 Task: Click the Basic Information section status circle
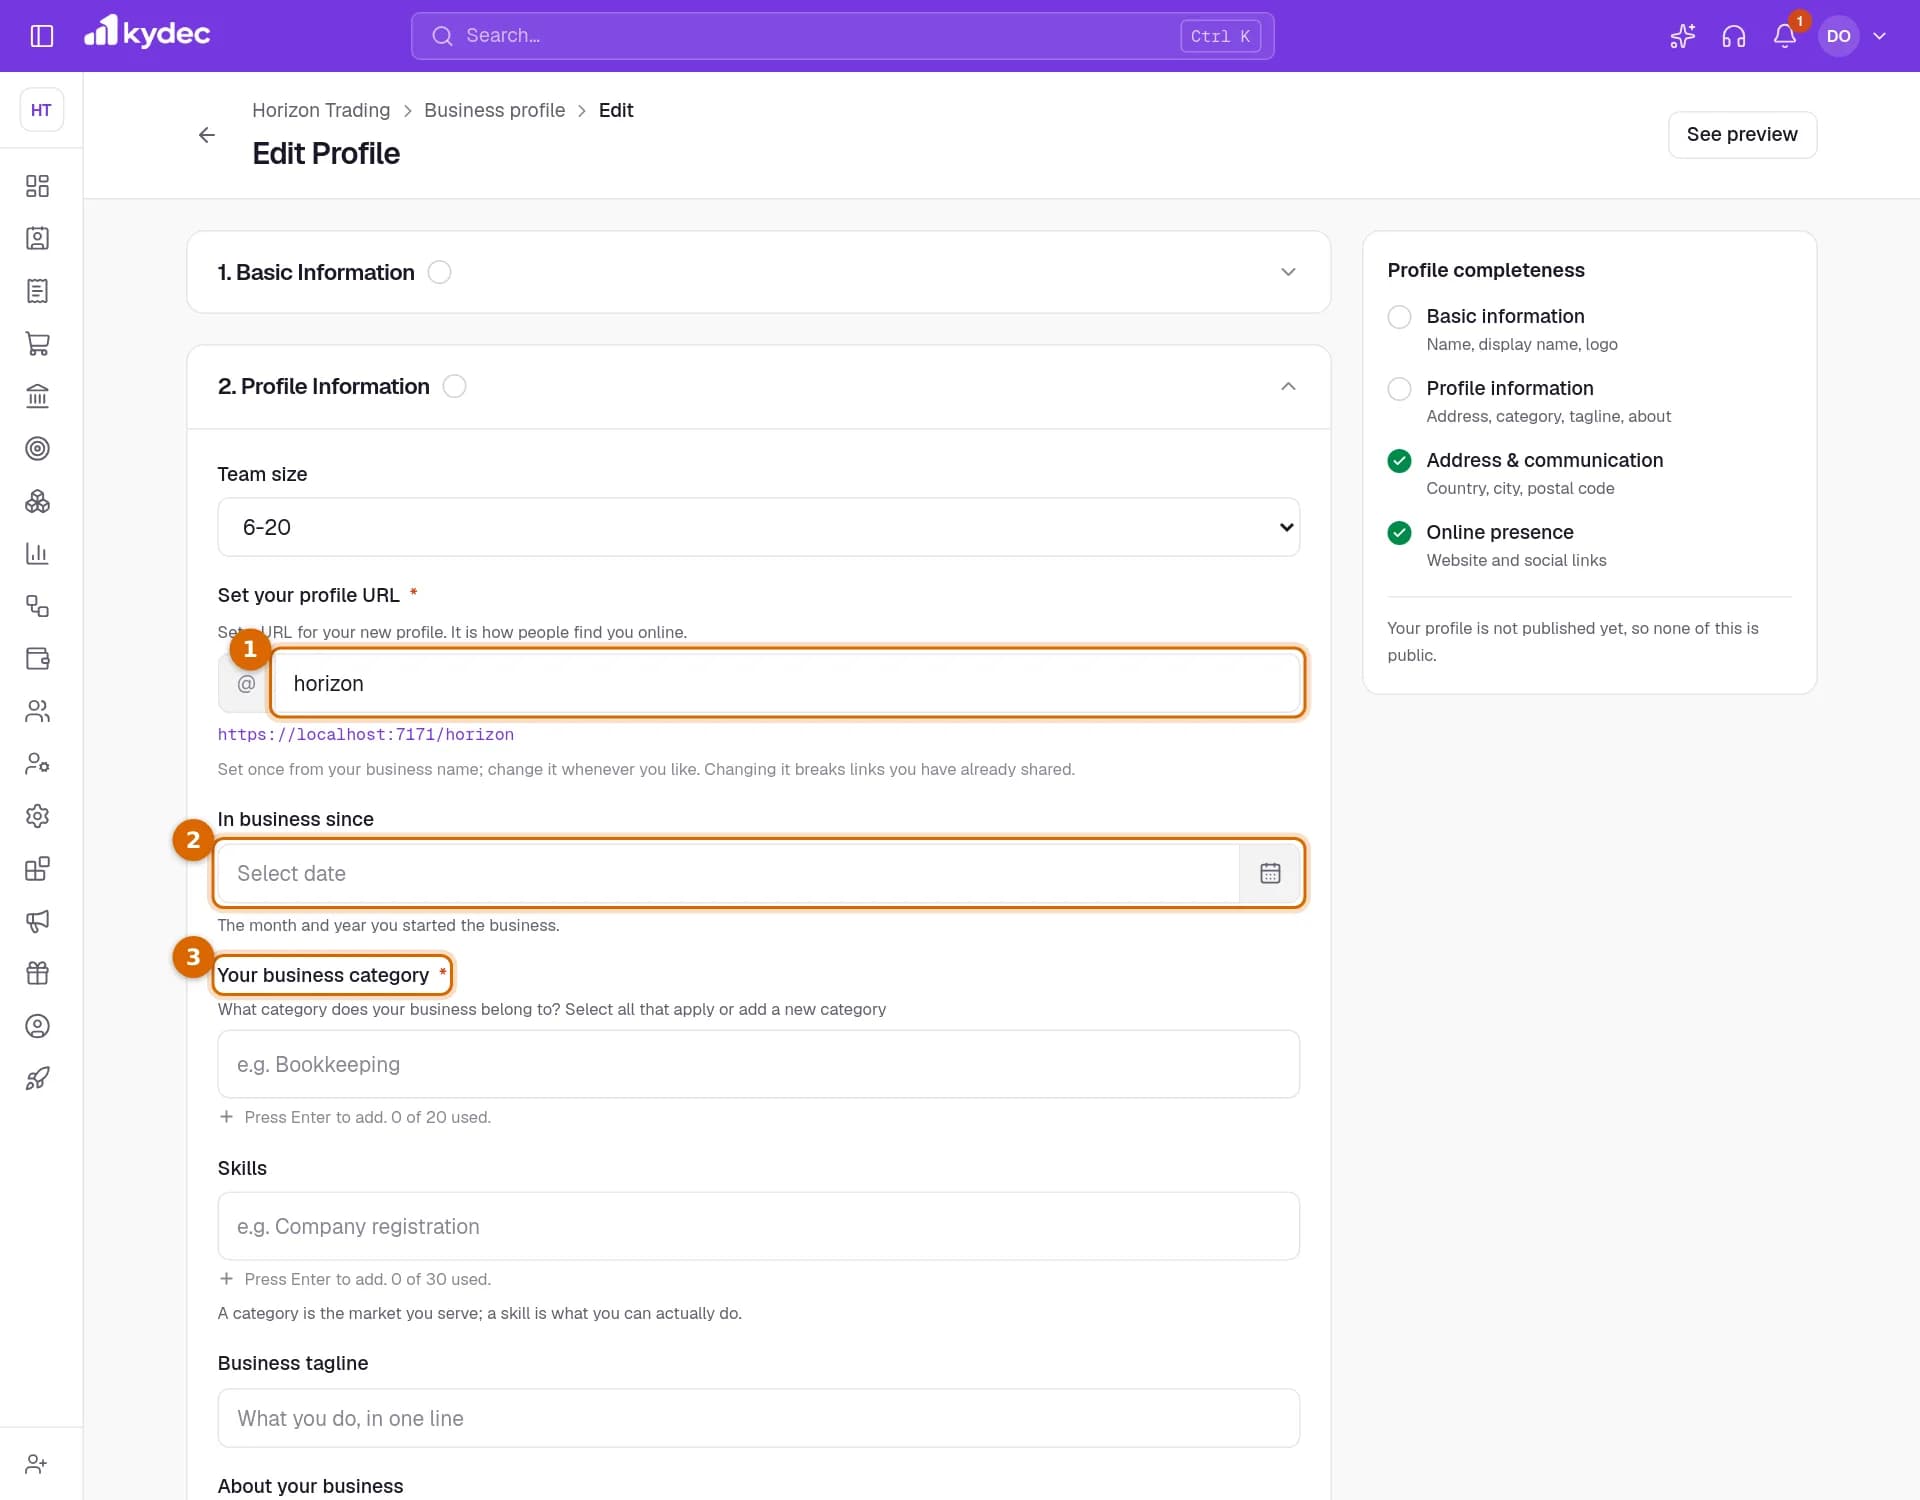439,272
